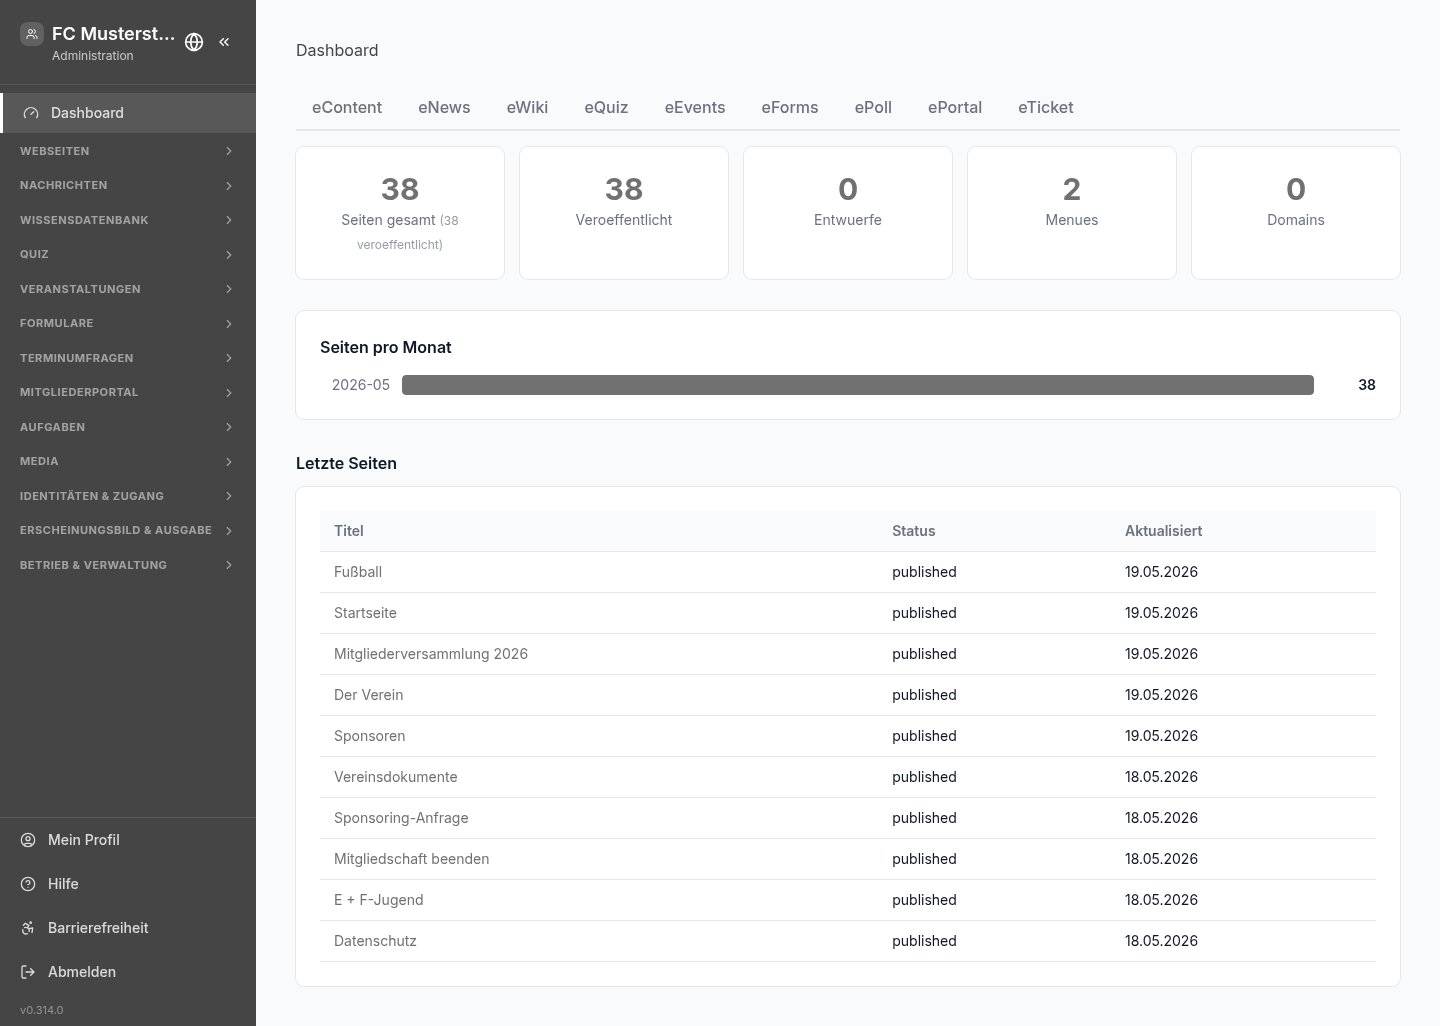
Task: Expand the Aufgaben section chevron
Action: pyautogui.click(x=229, y=427)
